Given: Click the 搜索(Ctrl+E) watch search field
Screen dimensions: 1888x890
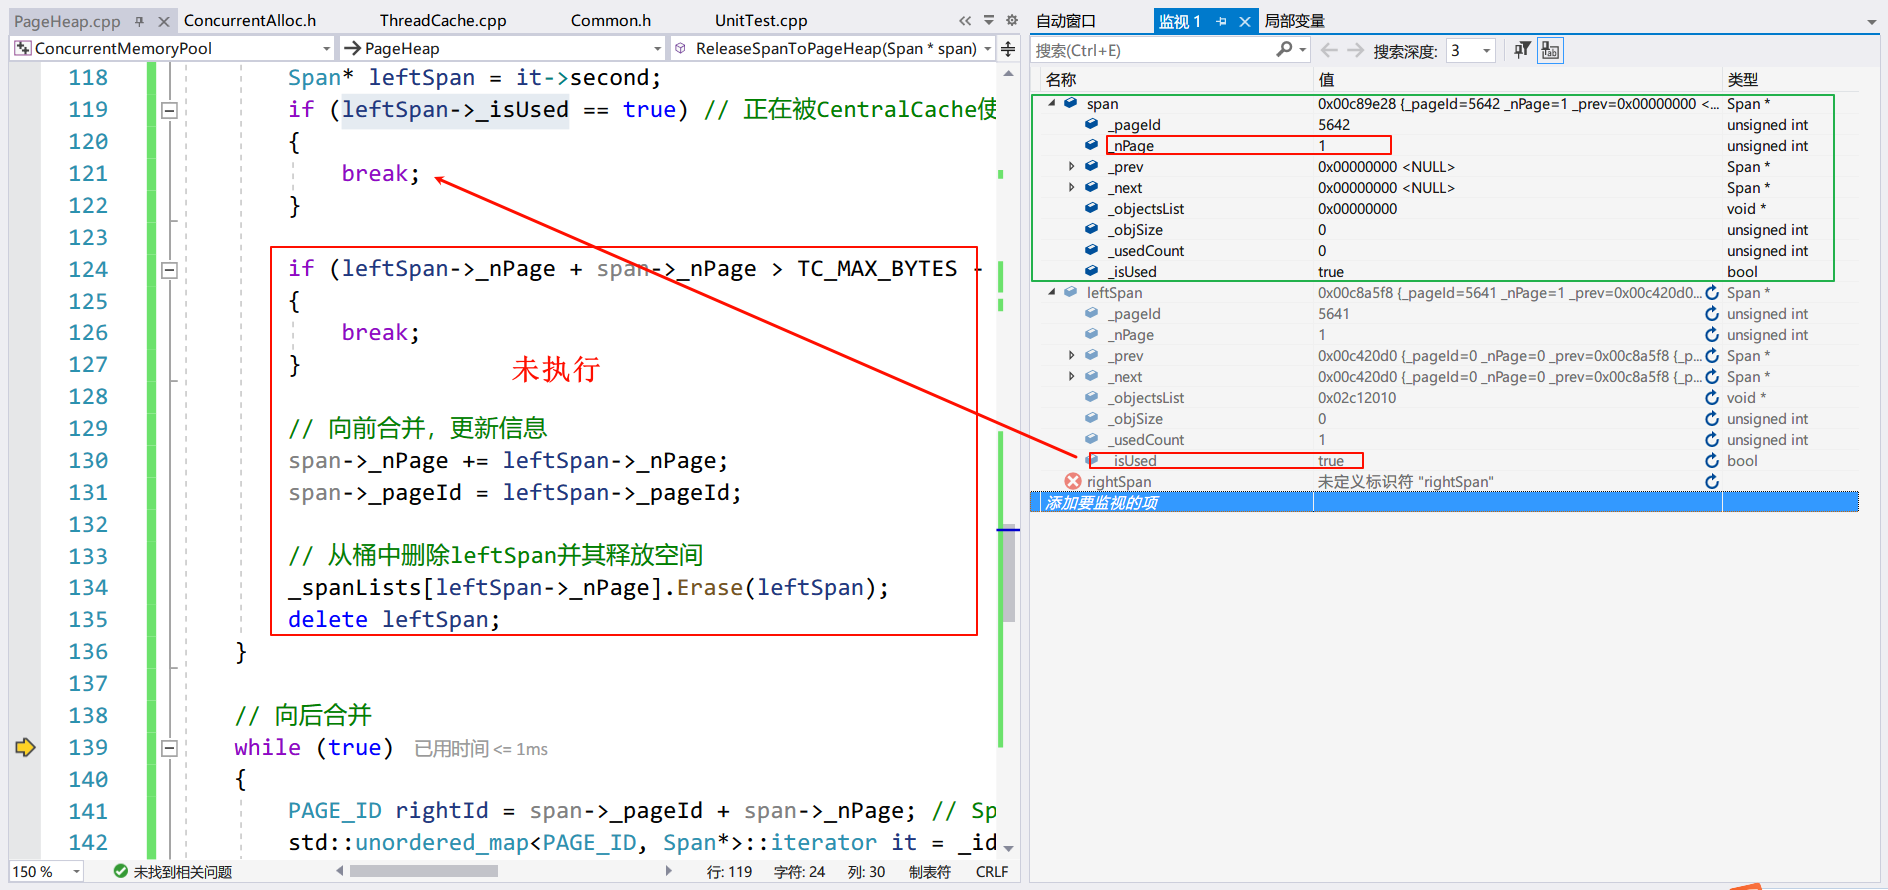Looking at the screenshot, I should (1150, 50).
